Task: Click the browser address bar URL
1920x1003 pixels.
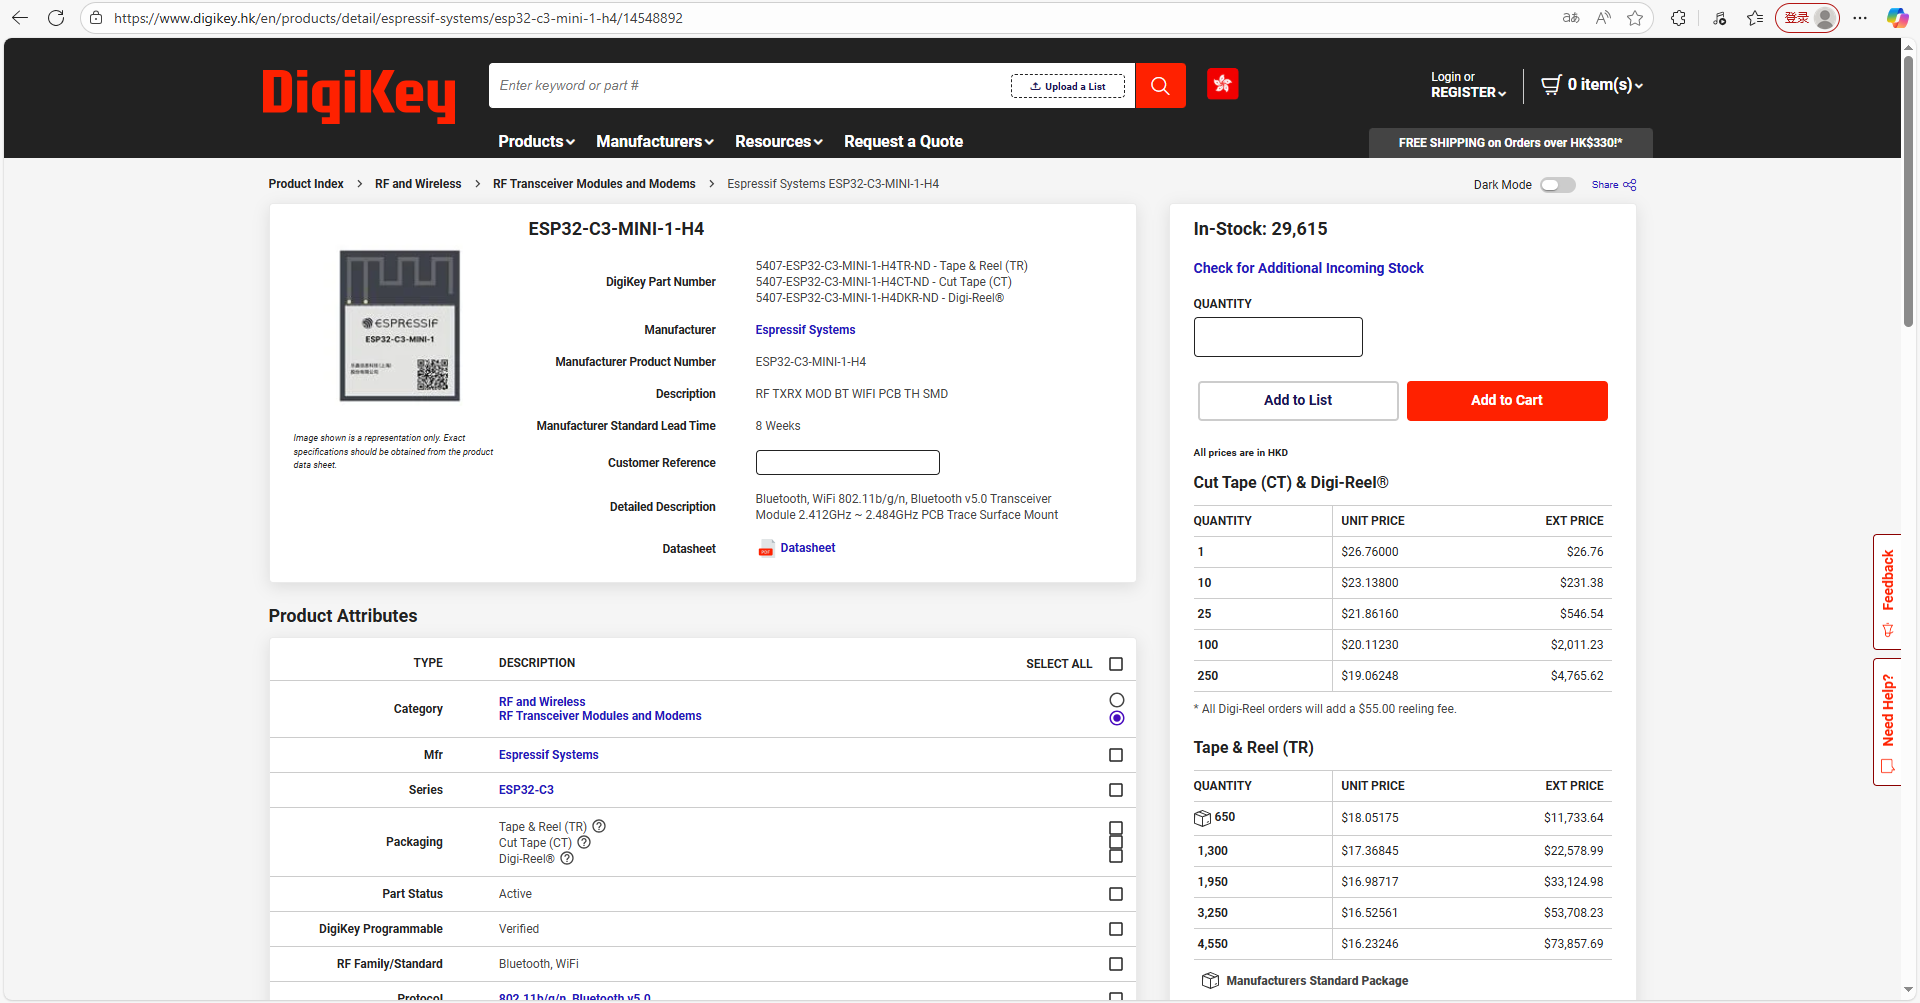Action: click(398, 18)
